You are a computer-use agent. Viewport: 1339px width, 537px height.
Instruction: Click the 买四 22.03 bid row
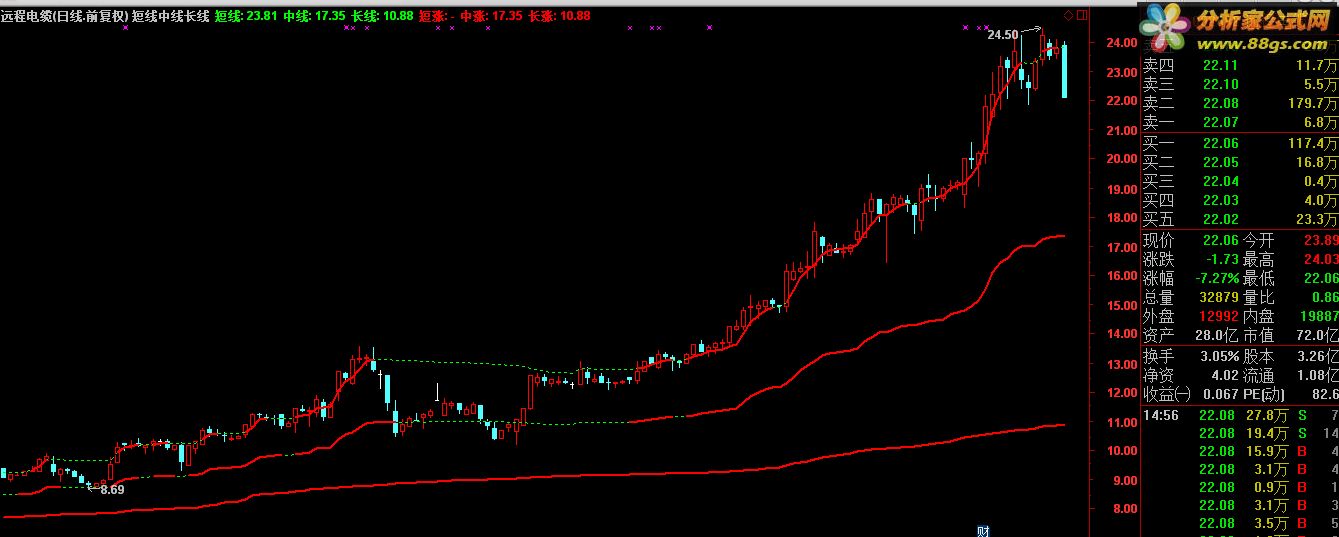pyautogui.click(x=1240, y=200)
